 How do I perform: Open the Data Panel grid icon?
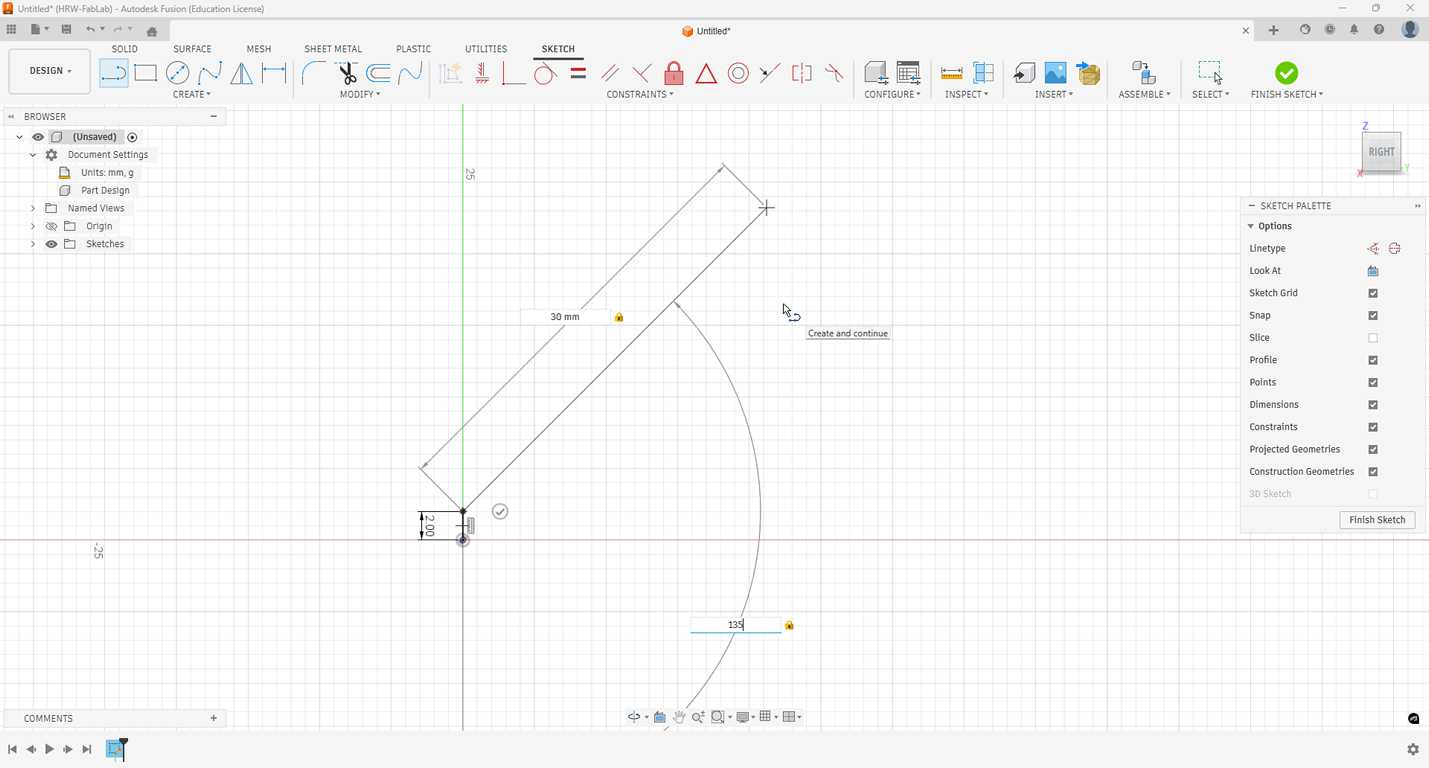click(11, 30)
